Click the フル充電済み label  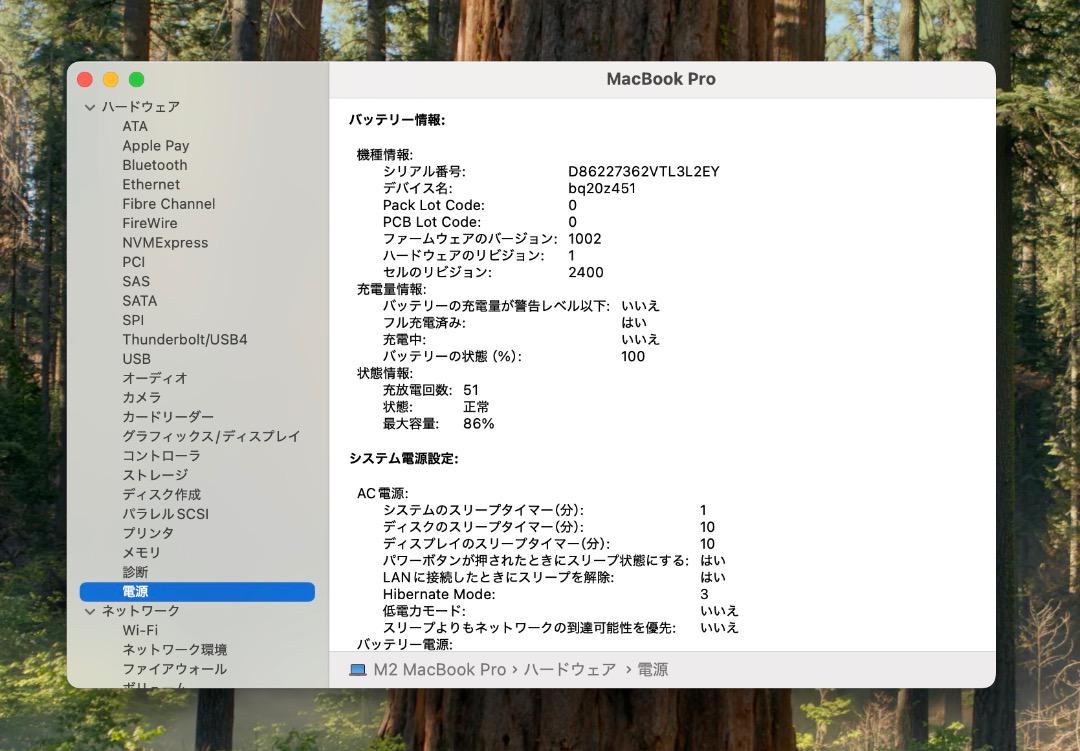point(424,322)
